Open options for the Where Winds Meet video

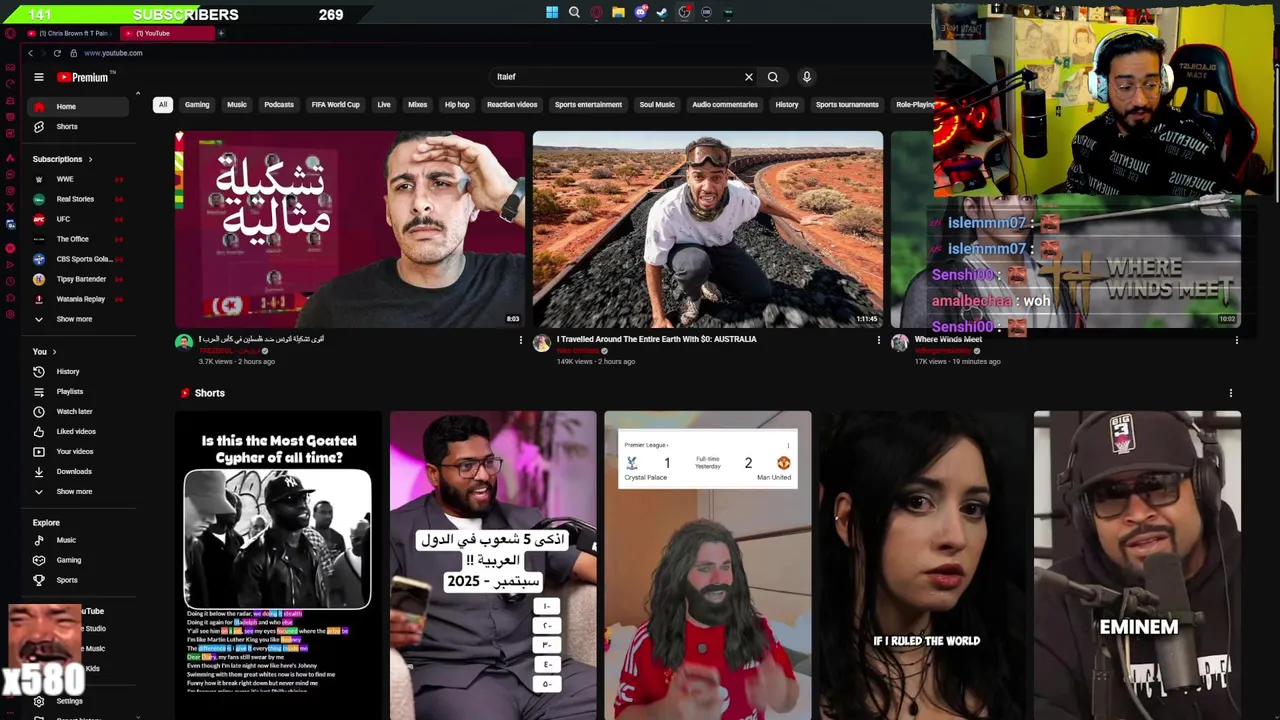tap(1237, 340)
